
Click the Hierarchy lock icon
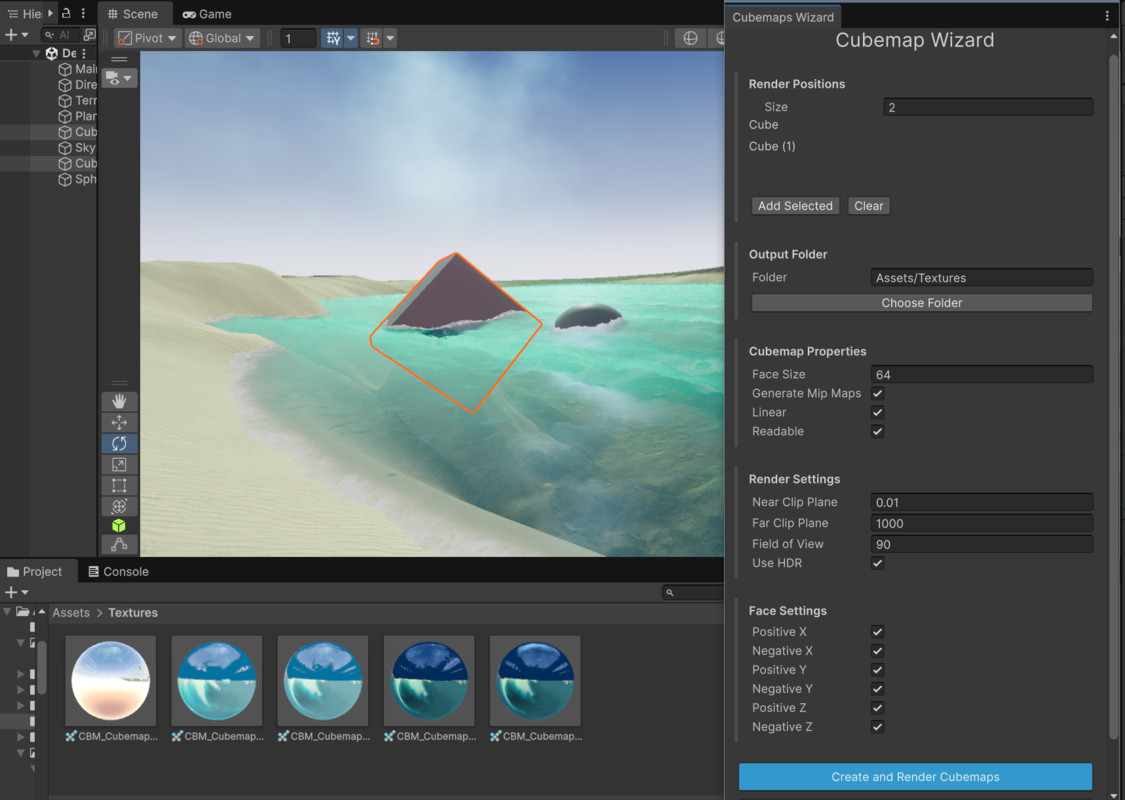pyautogui.click(x=66, y=13)
